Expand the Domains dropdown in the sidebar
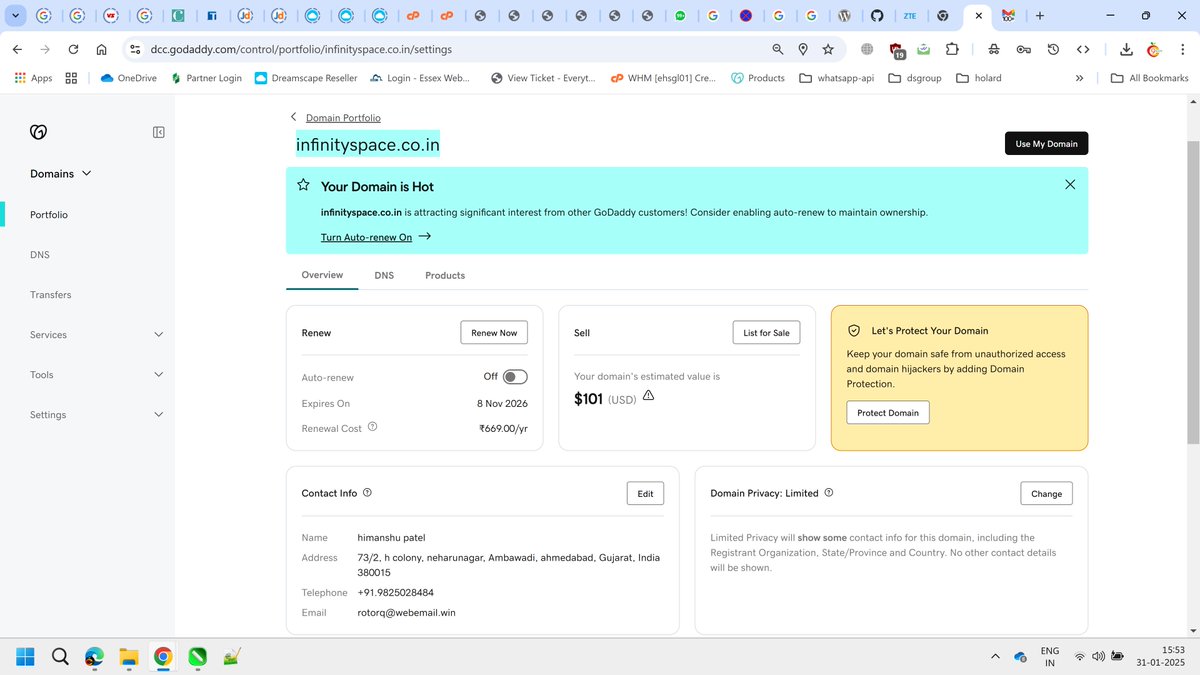 (x=61, y=173)
